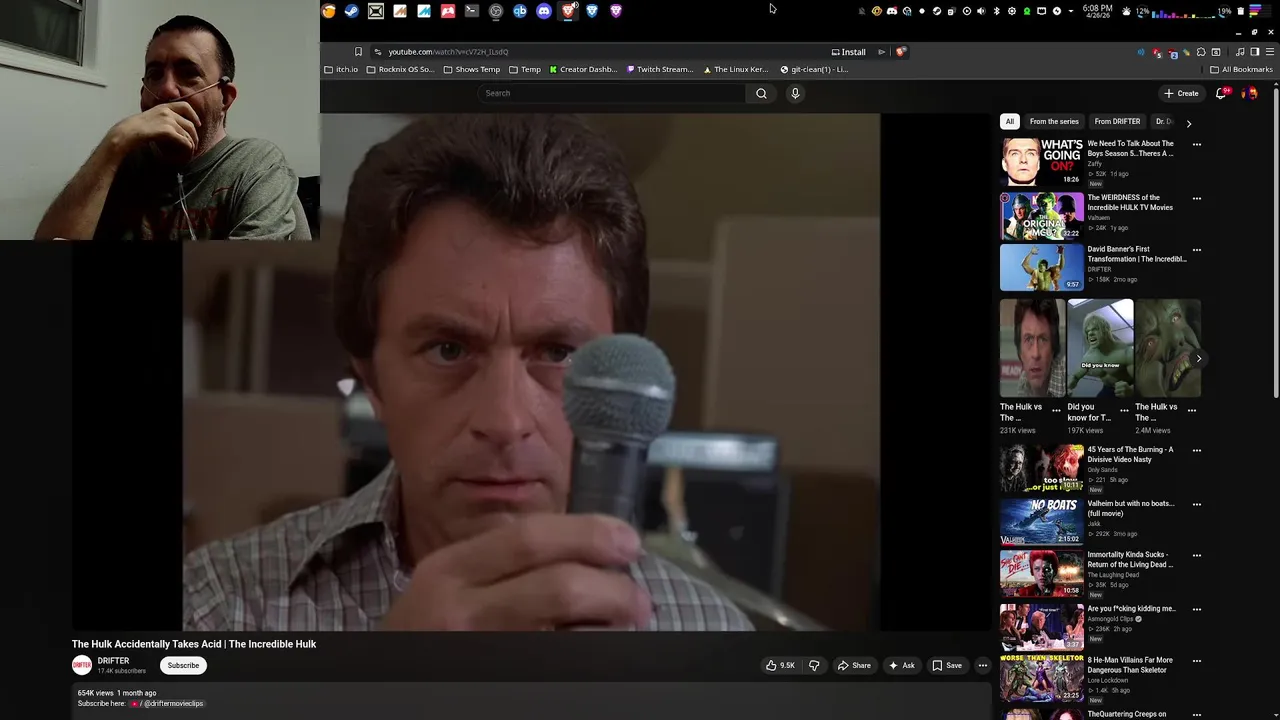Select the From the series chip
Screen dimensions: 1280x720
[x=1054, y=121]
